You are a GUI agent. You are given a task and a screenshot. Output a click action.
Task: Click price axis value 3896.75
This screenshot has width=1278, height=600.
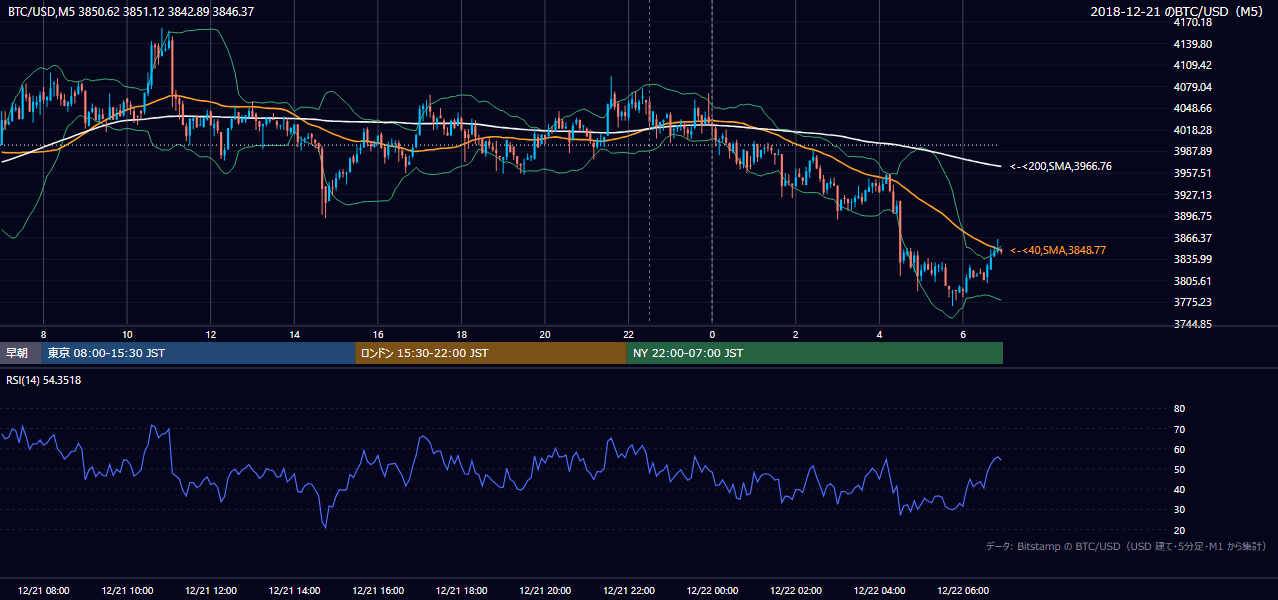pos(1193,216)
